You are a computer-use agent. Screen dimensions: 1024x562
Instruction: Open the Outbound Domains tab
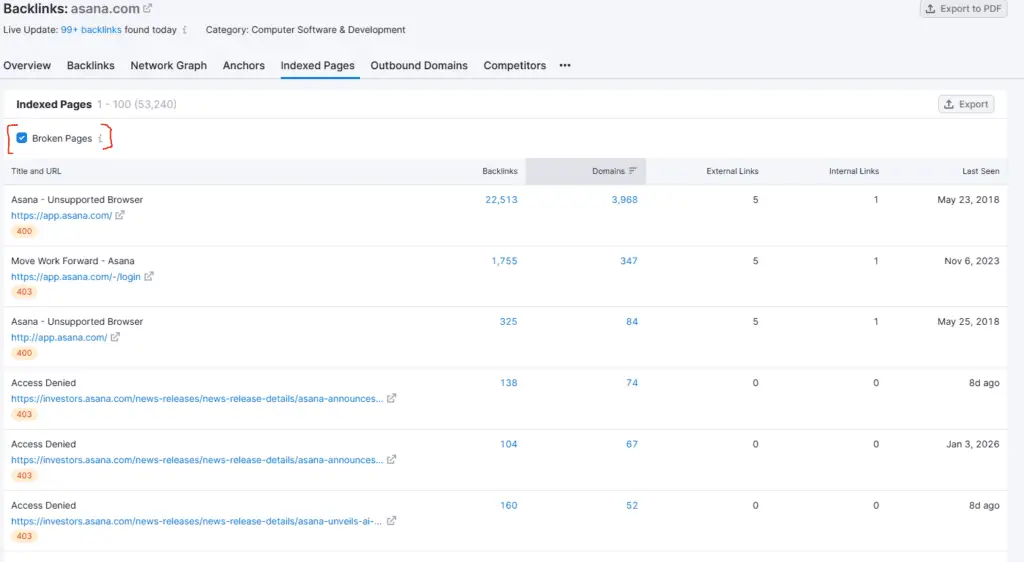[x=419, y=65]
